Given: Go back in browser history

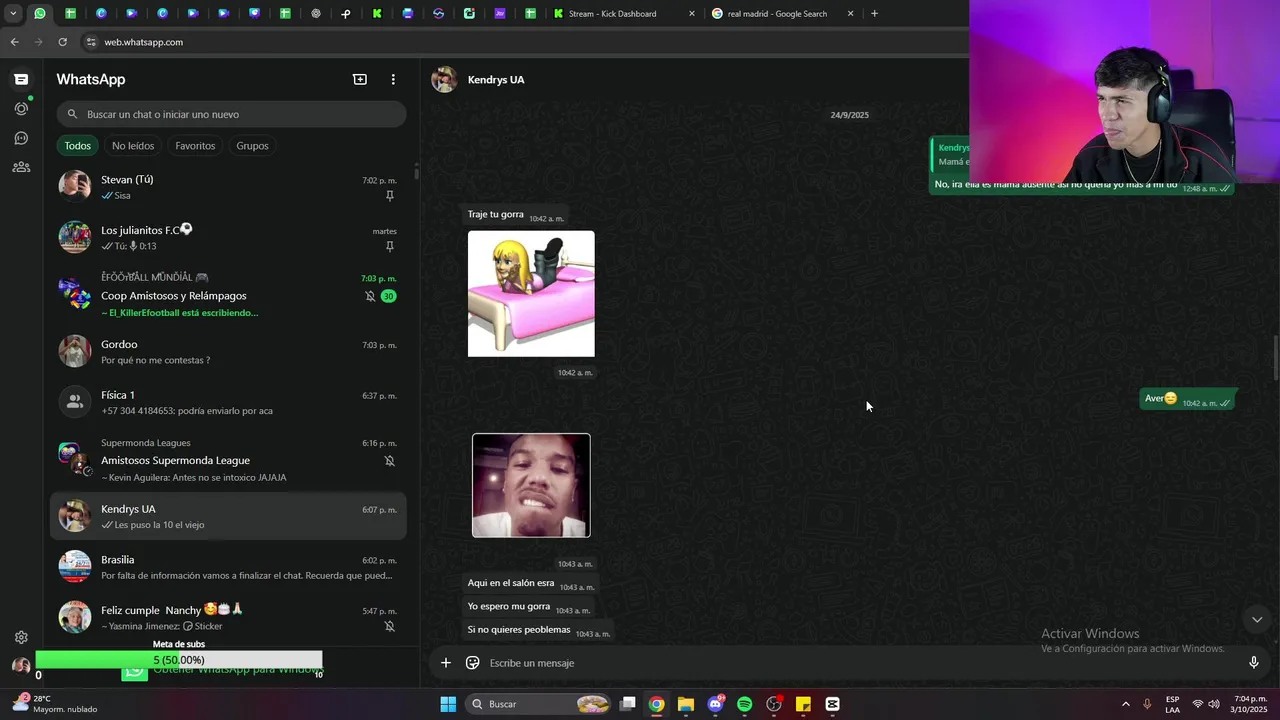Looking at the screenshot, I should [x=14, y=42].
